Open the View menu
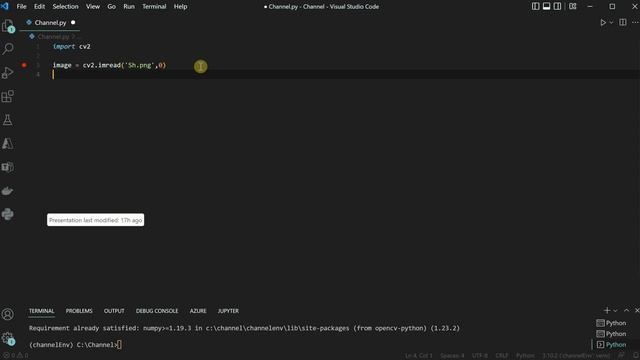The width and height of the screenshot is (640, 360). pyautogui.click(x=93, y=7)
